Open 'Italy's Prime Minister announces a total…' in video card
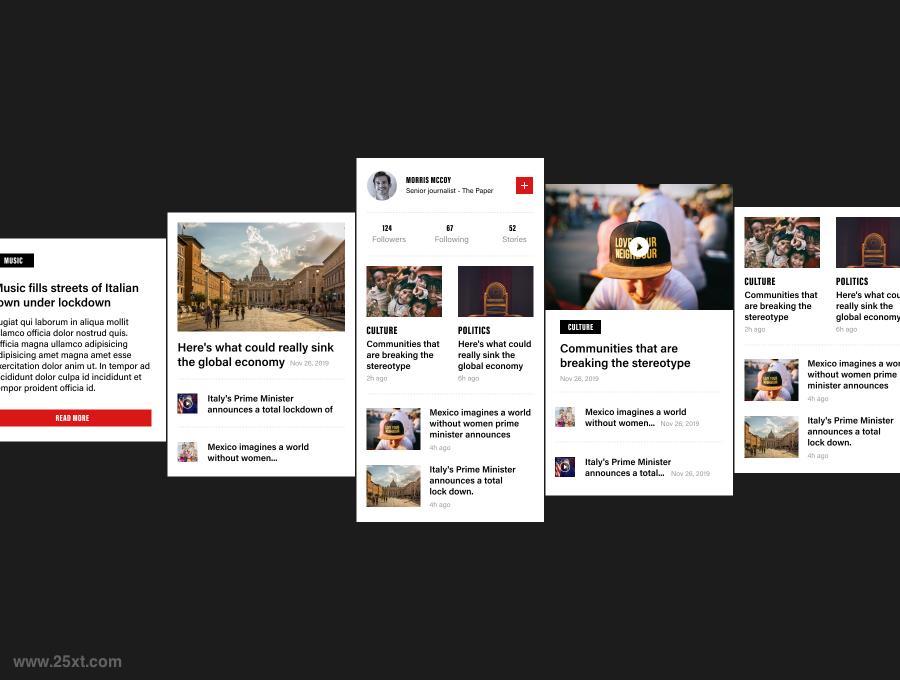The width and height of the screenshot is (900, 680). pos(627,467)
